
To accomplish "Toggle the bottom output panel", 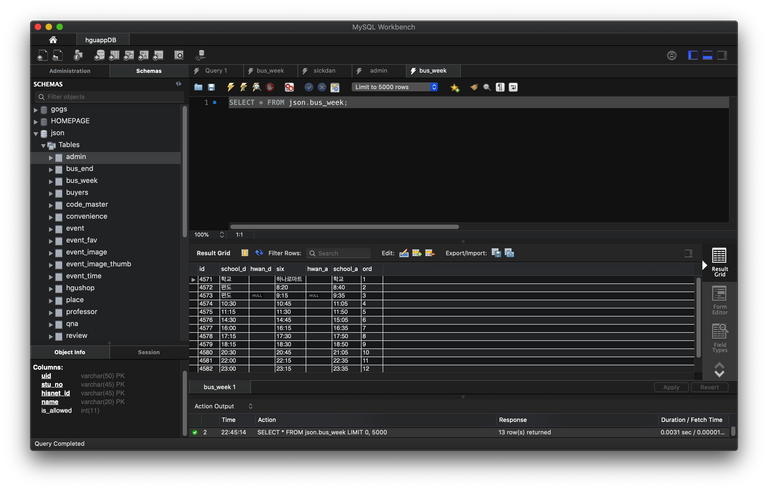I will pyautogui.click(x=707, y=55).
